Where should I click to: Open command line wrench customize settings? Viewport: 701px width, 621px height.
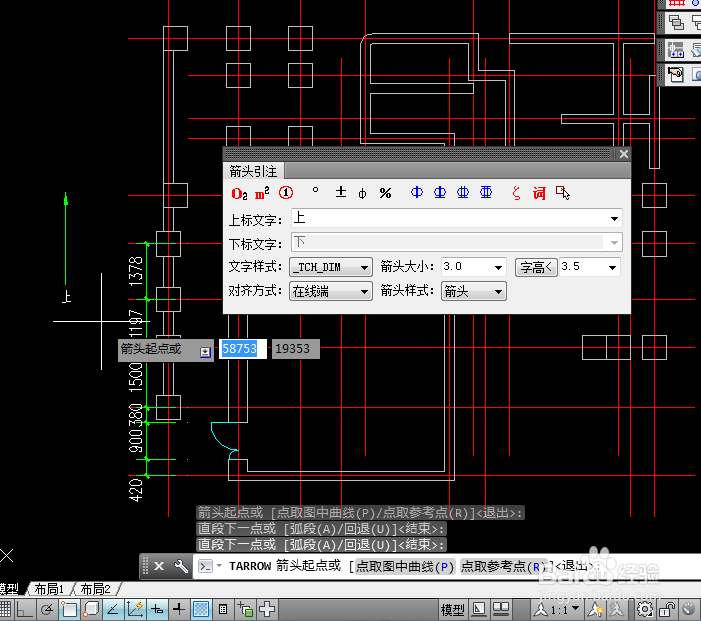coord(181,566)
